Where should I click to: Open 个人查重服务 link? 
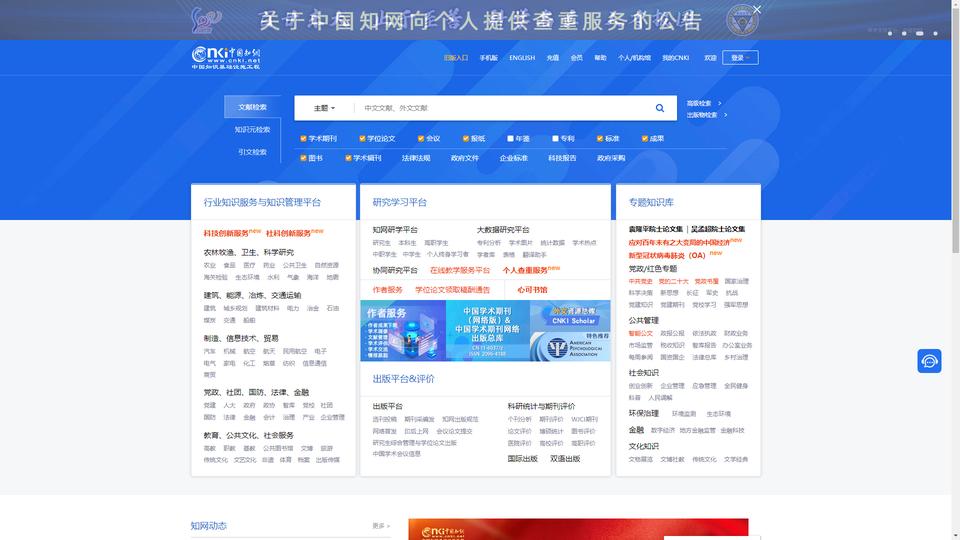pyautogui.click(x=525, y=270)
